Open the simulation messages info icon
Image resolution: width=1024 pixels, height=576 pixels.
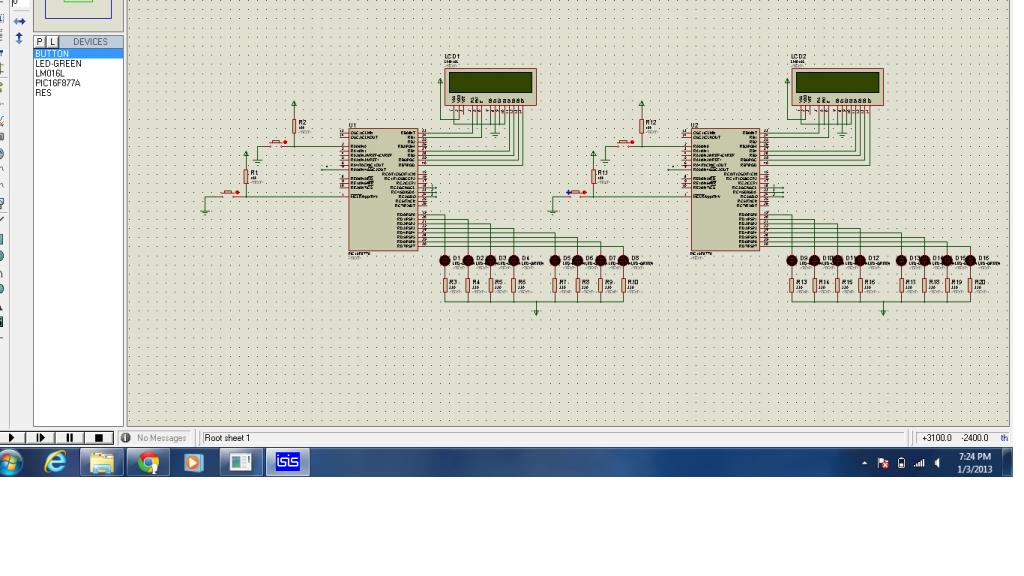(x=125, y=438)
